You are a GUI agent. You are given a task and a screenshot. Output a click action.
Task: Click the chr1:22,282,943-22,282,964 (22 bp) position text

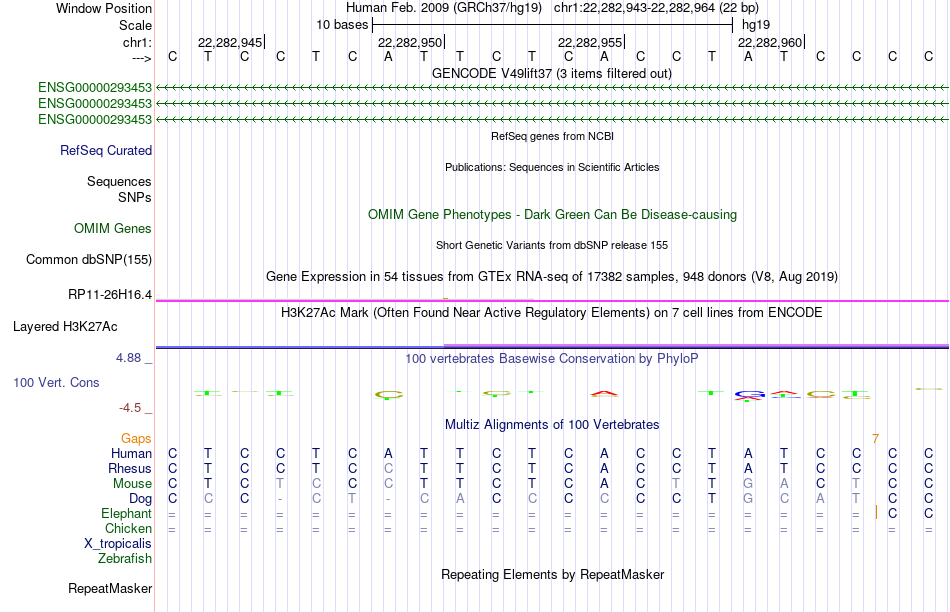click(656, 8)
